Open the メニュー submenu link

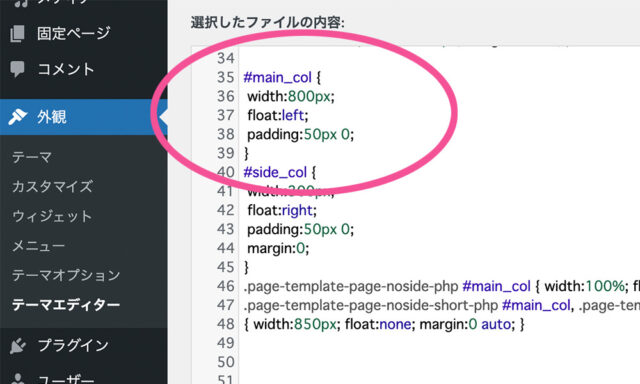click(x=38, y=246)
